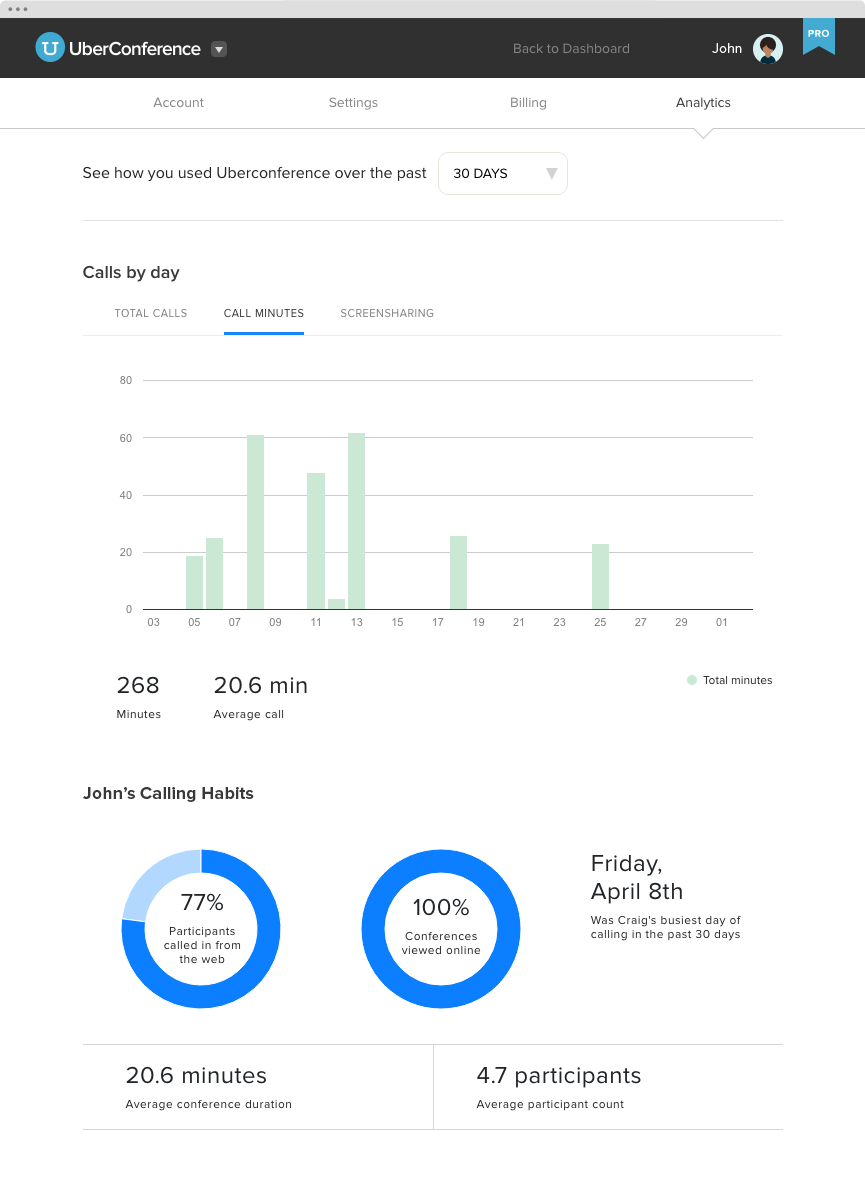This screenshot has height=1198, width=865.
Task: Select the CALL MINUTES chart tab
Action: click(264, 313)
